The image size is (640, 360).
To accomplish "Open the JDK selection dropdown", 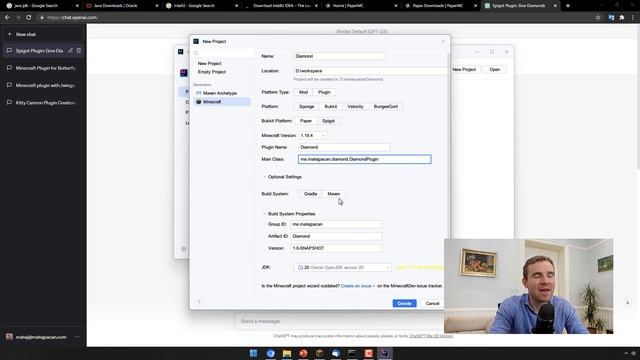I will [x=342, y=267].
